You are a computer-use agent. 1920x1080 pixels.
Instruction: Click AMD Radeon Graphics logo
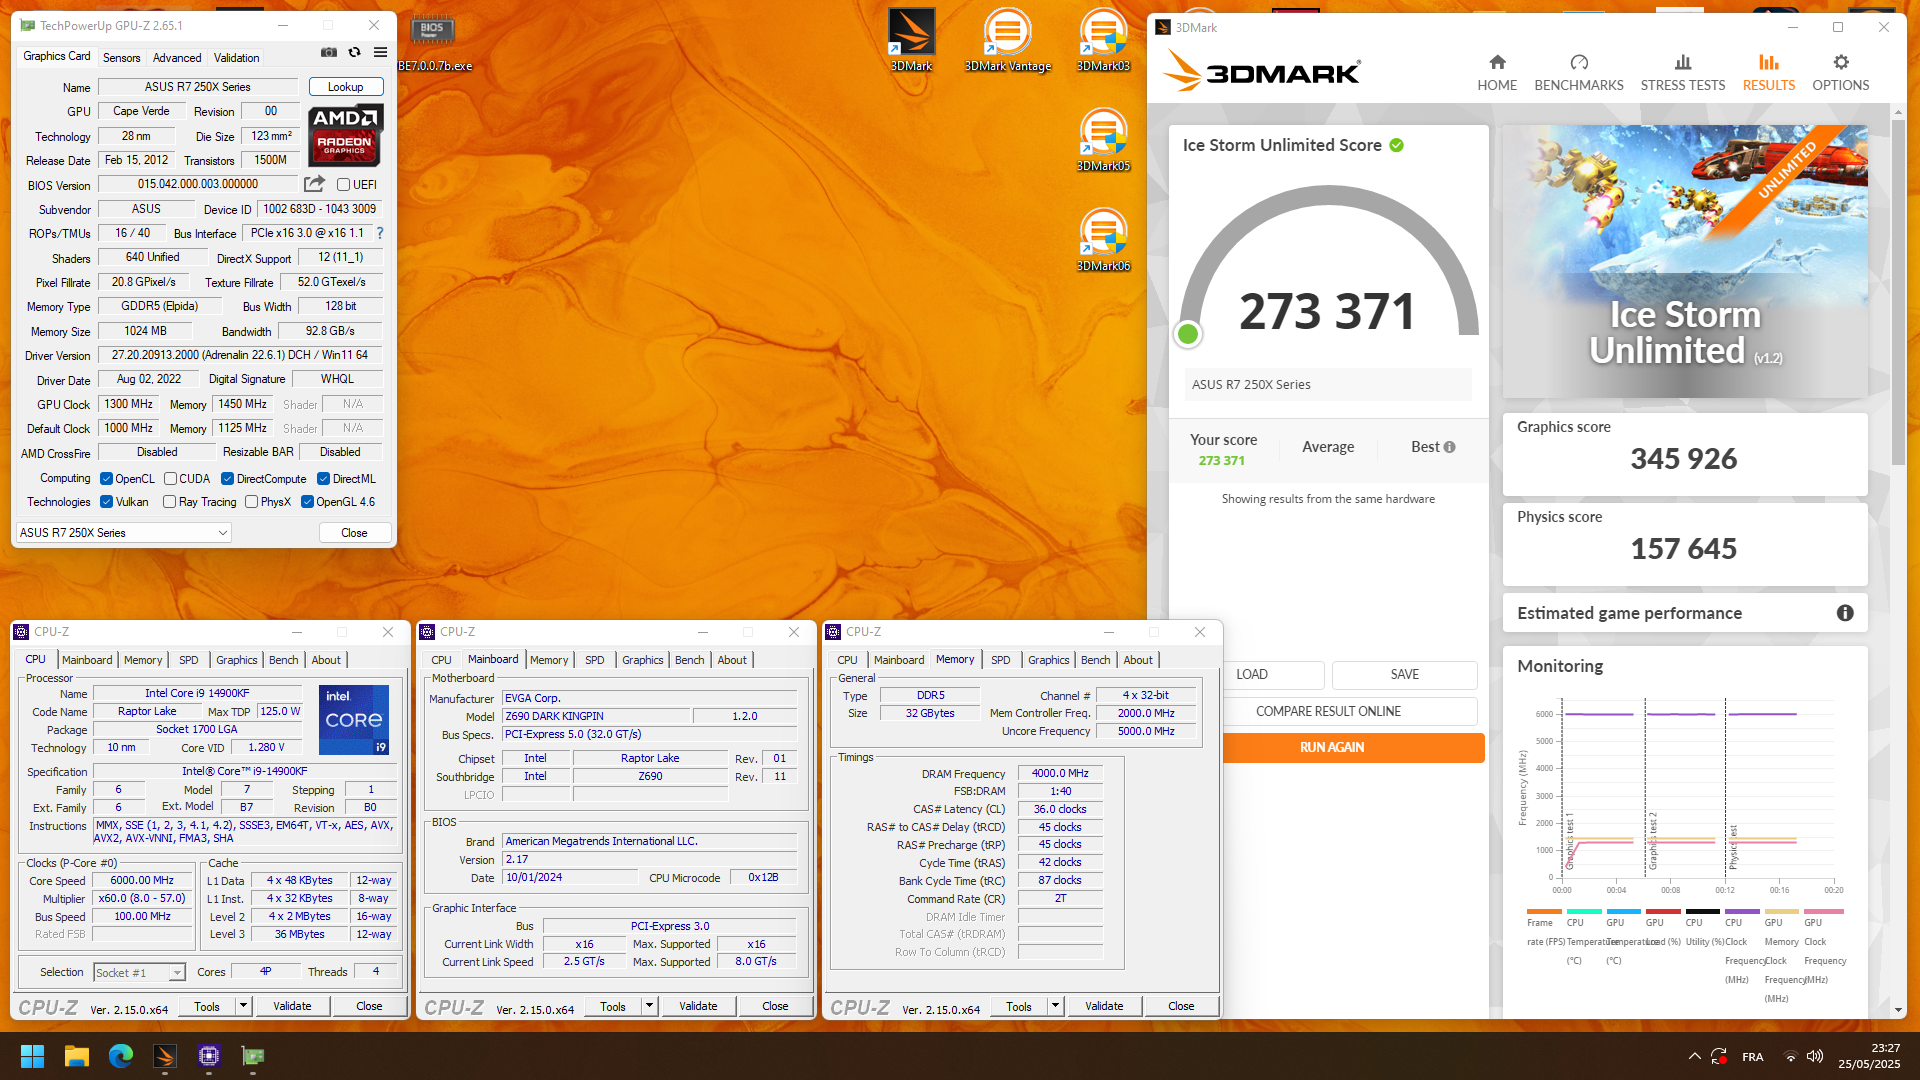point(345,135)
